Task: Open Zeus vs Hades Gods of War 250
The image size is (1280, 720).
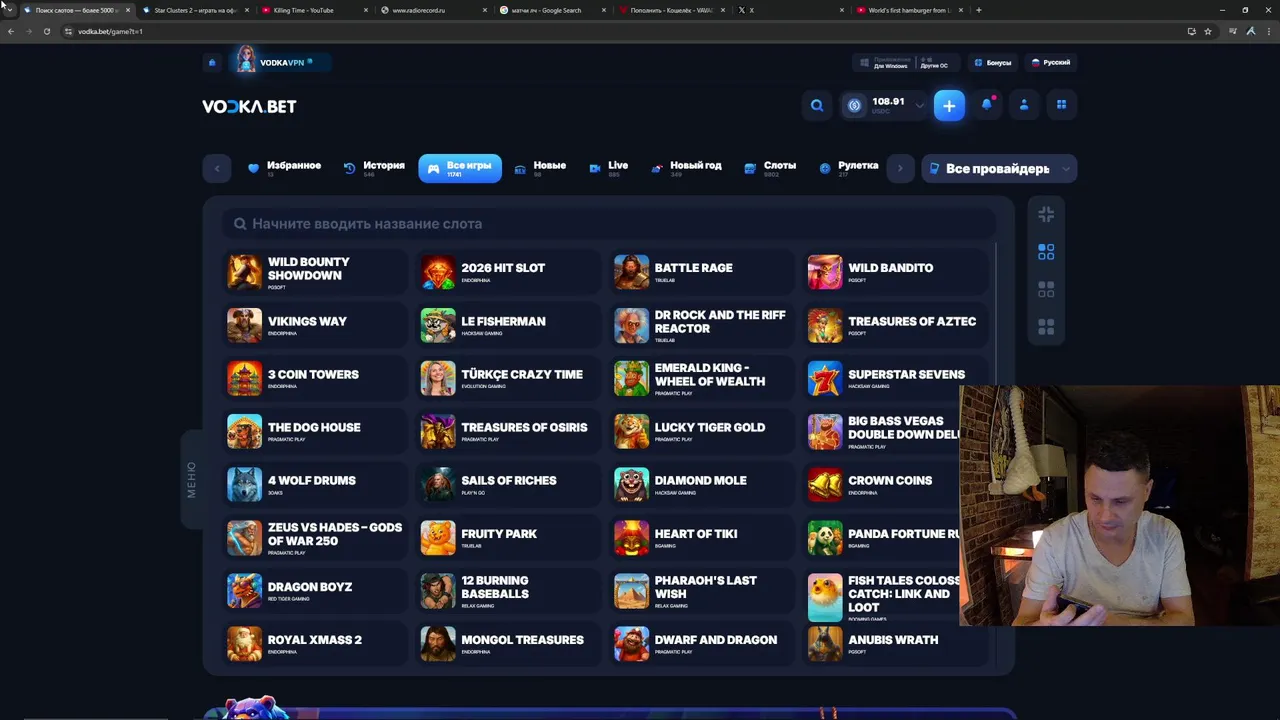Action: [313, 538]
